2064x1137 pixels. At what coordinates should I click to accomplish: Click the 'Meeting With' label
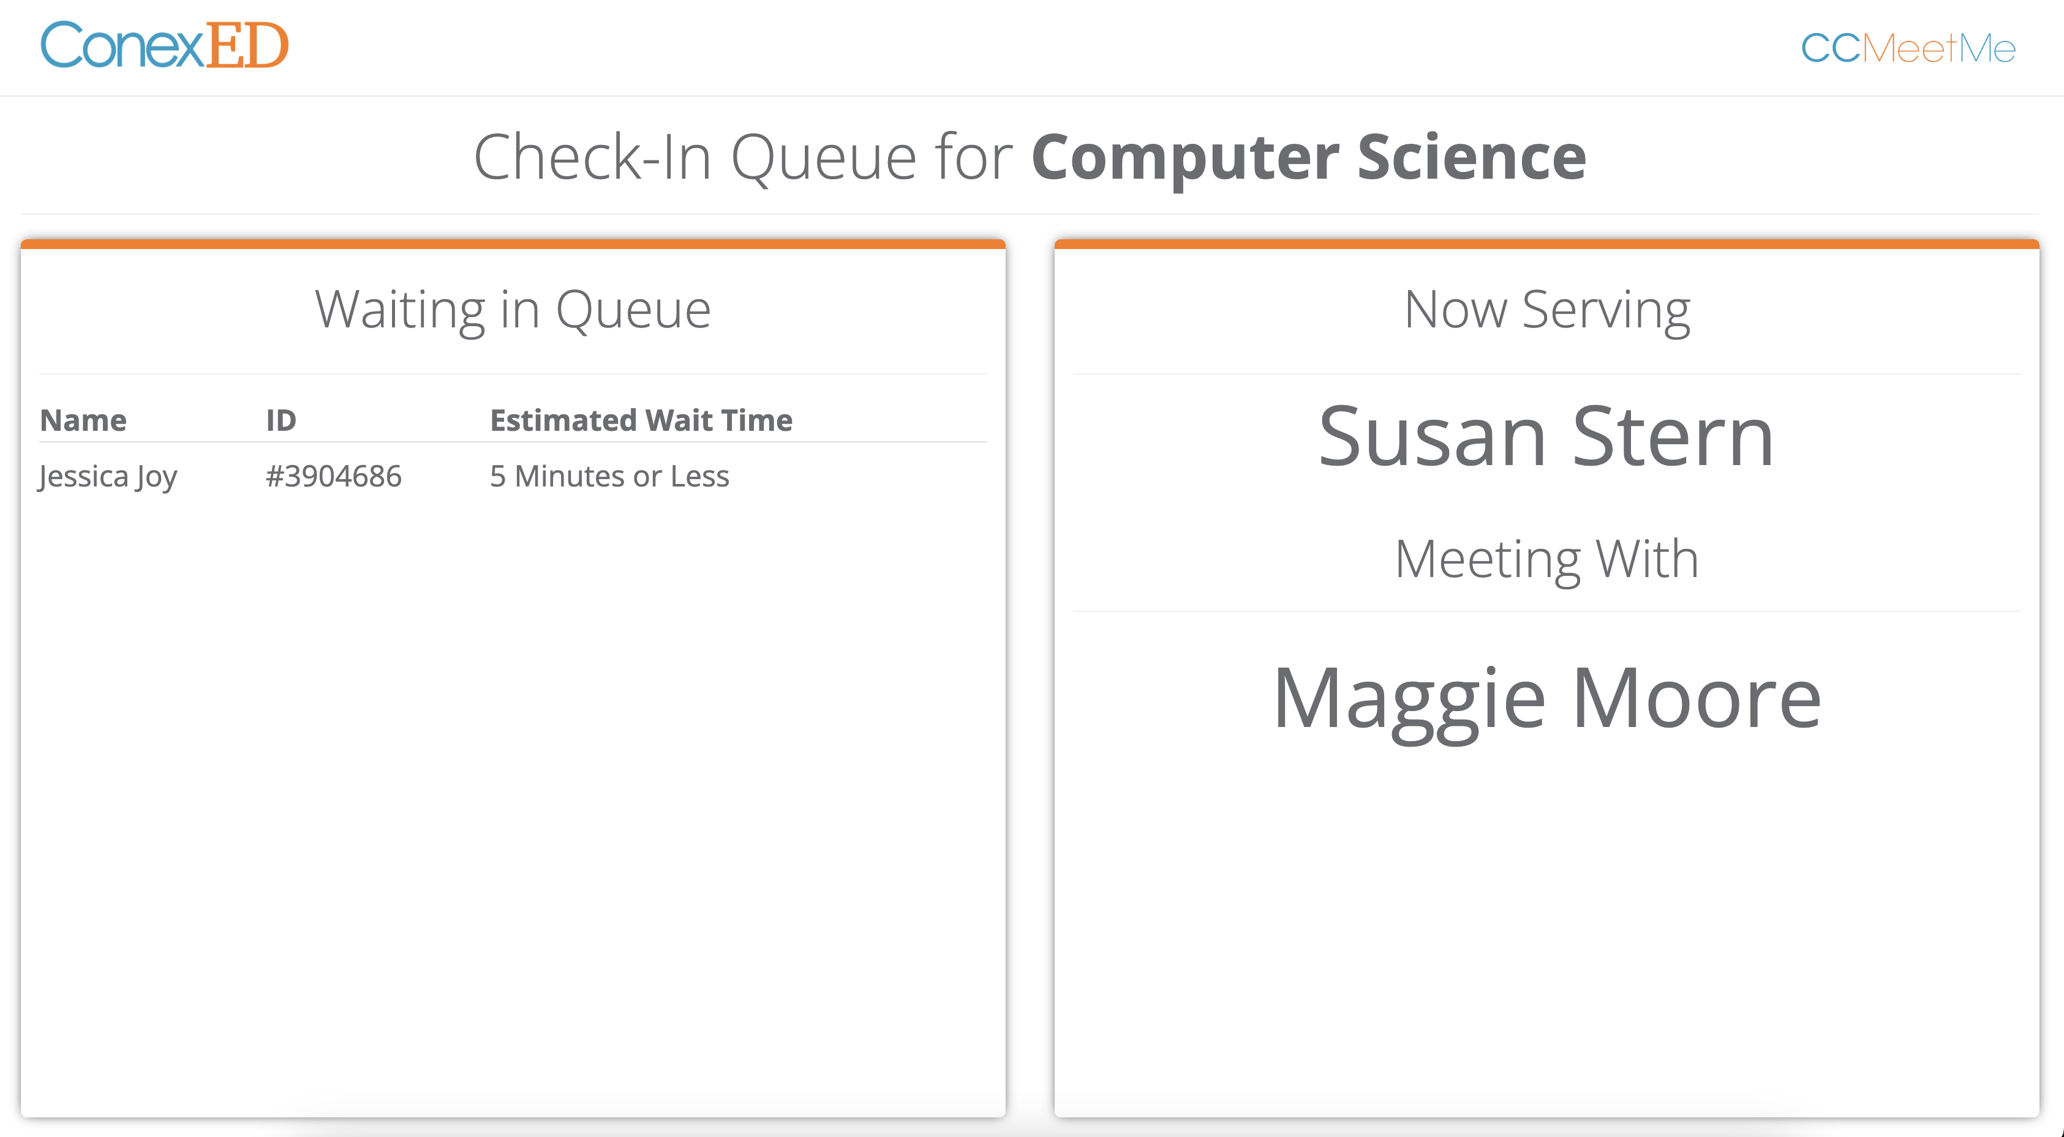tap(1546, 559)
